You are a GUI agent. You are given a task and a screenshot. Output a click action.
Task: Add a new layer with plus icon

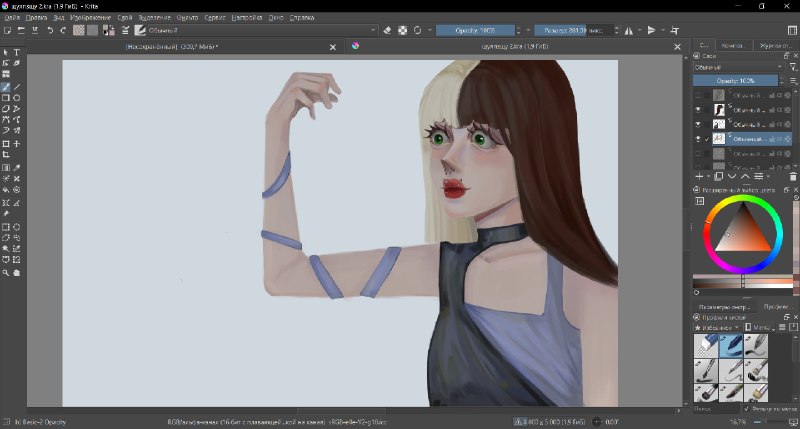tap(699, 176)
